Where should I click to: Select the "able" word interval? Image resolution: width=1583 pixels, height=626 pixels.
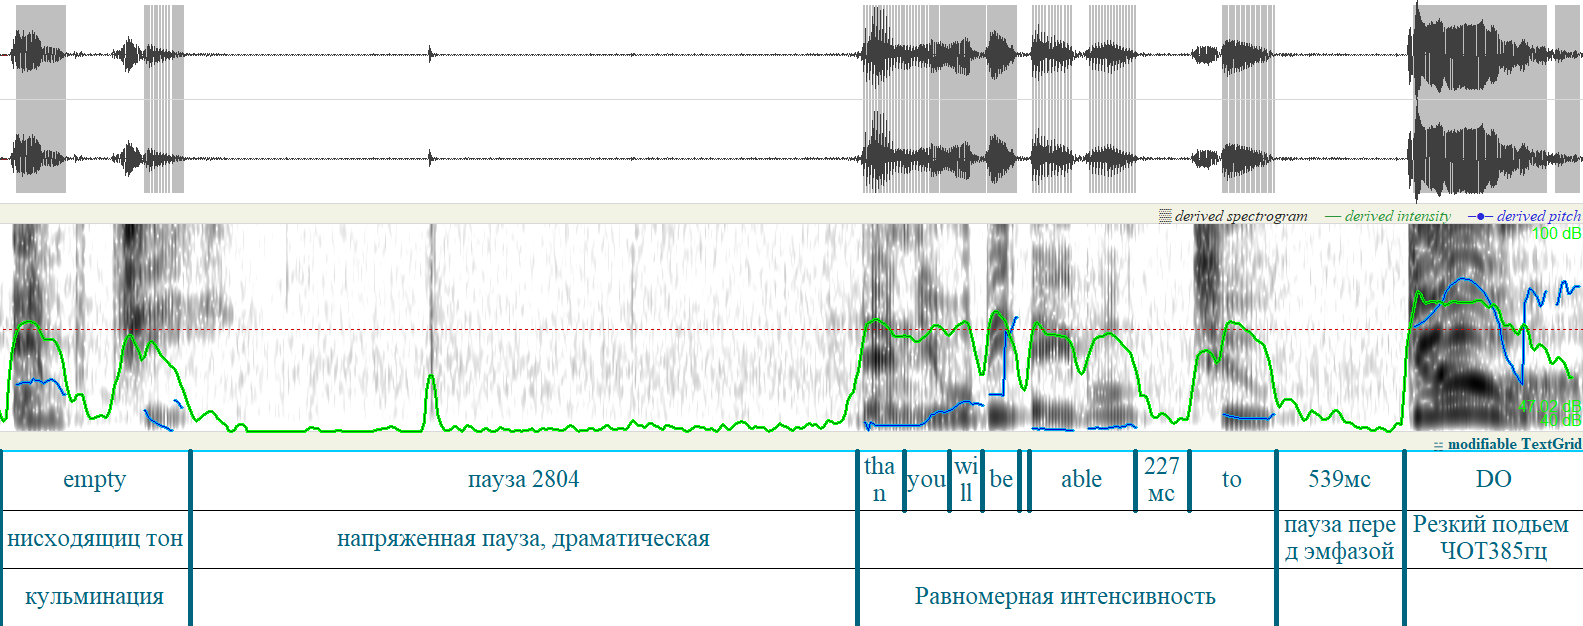click(x=1081, y=480)
